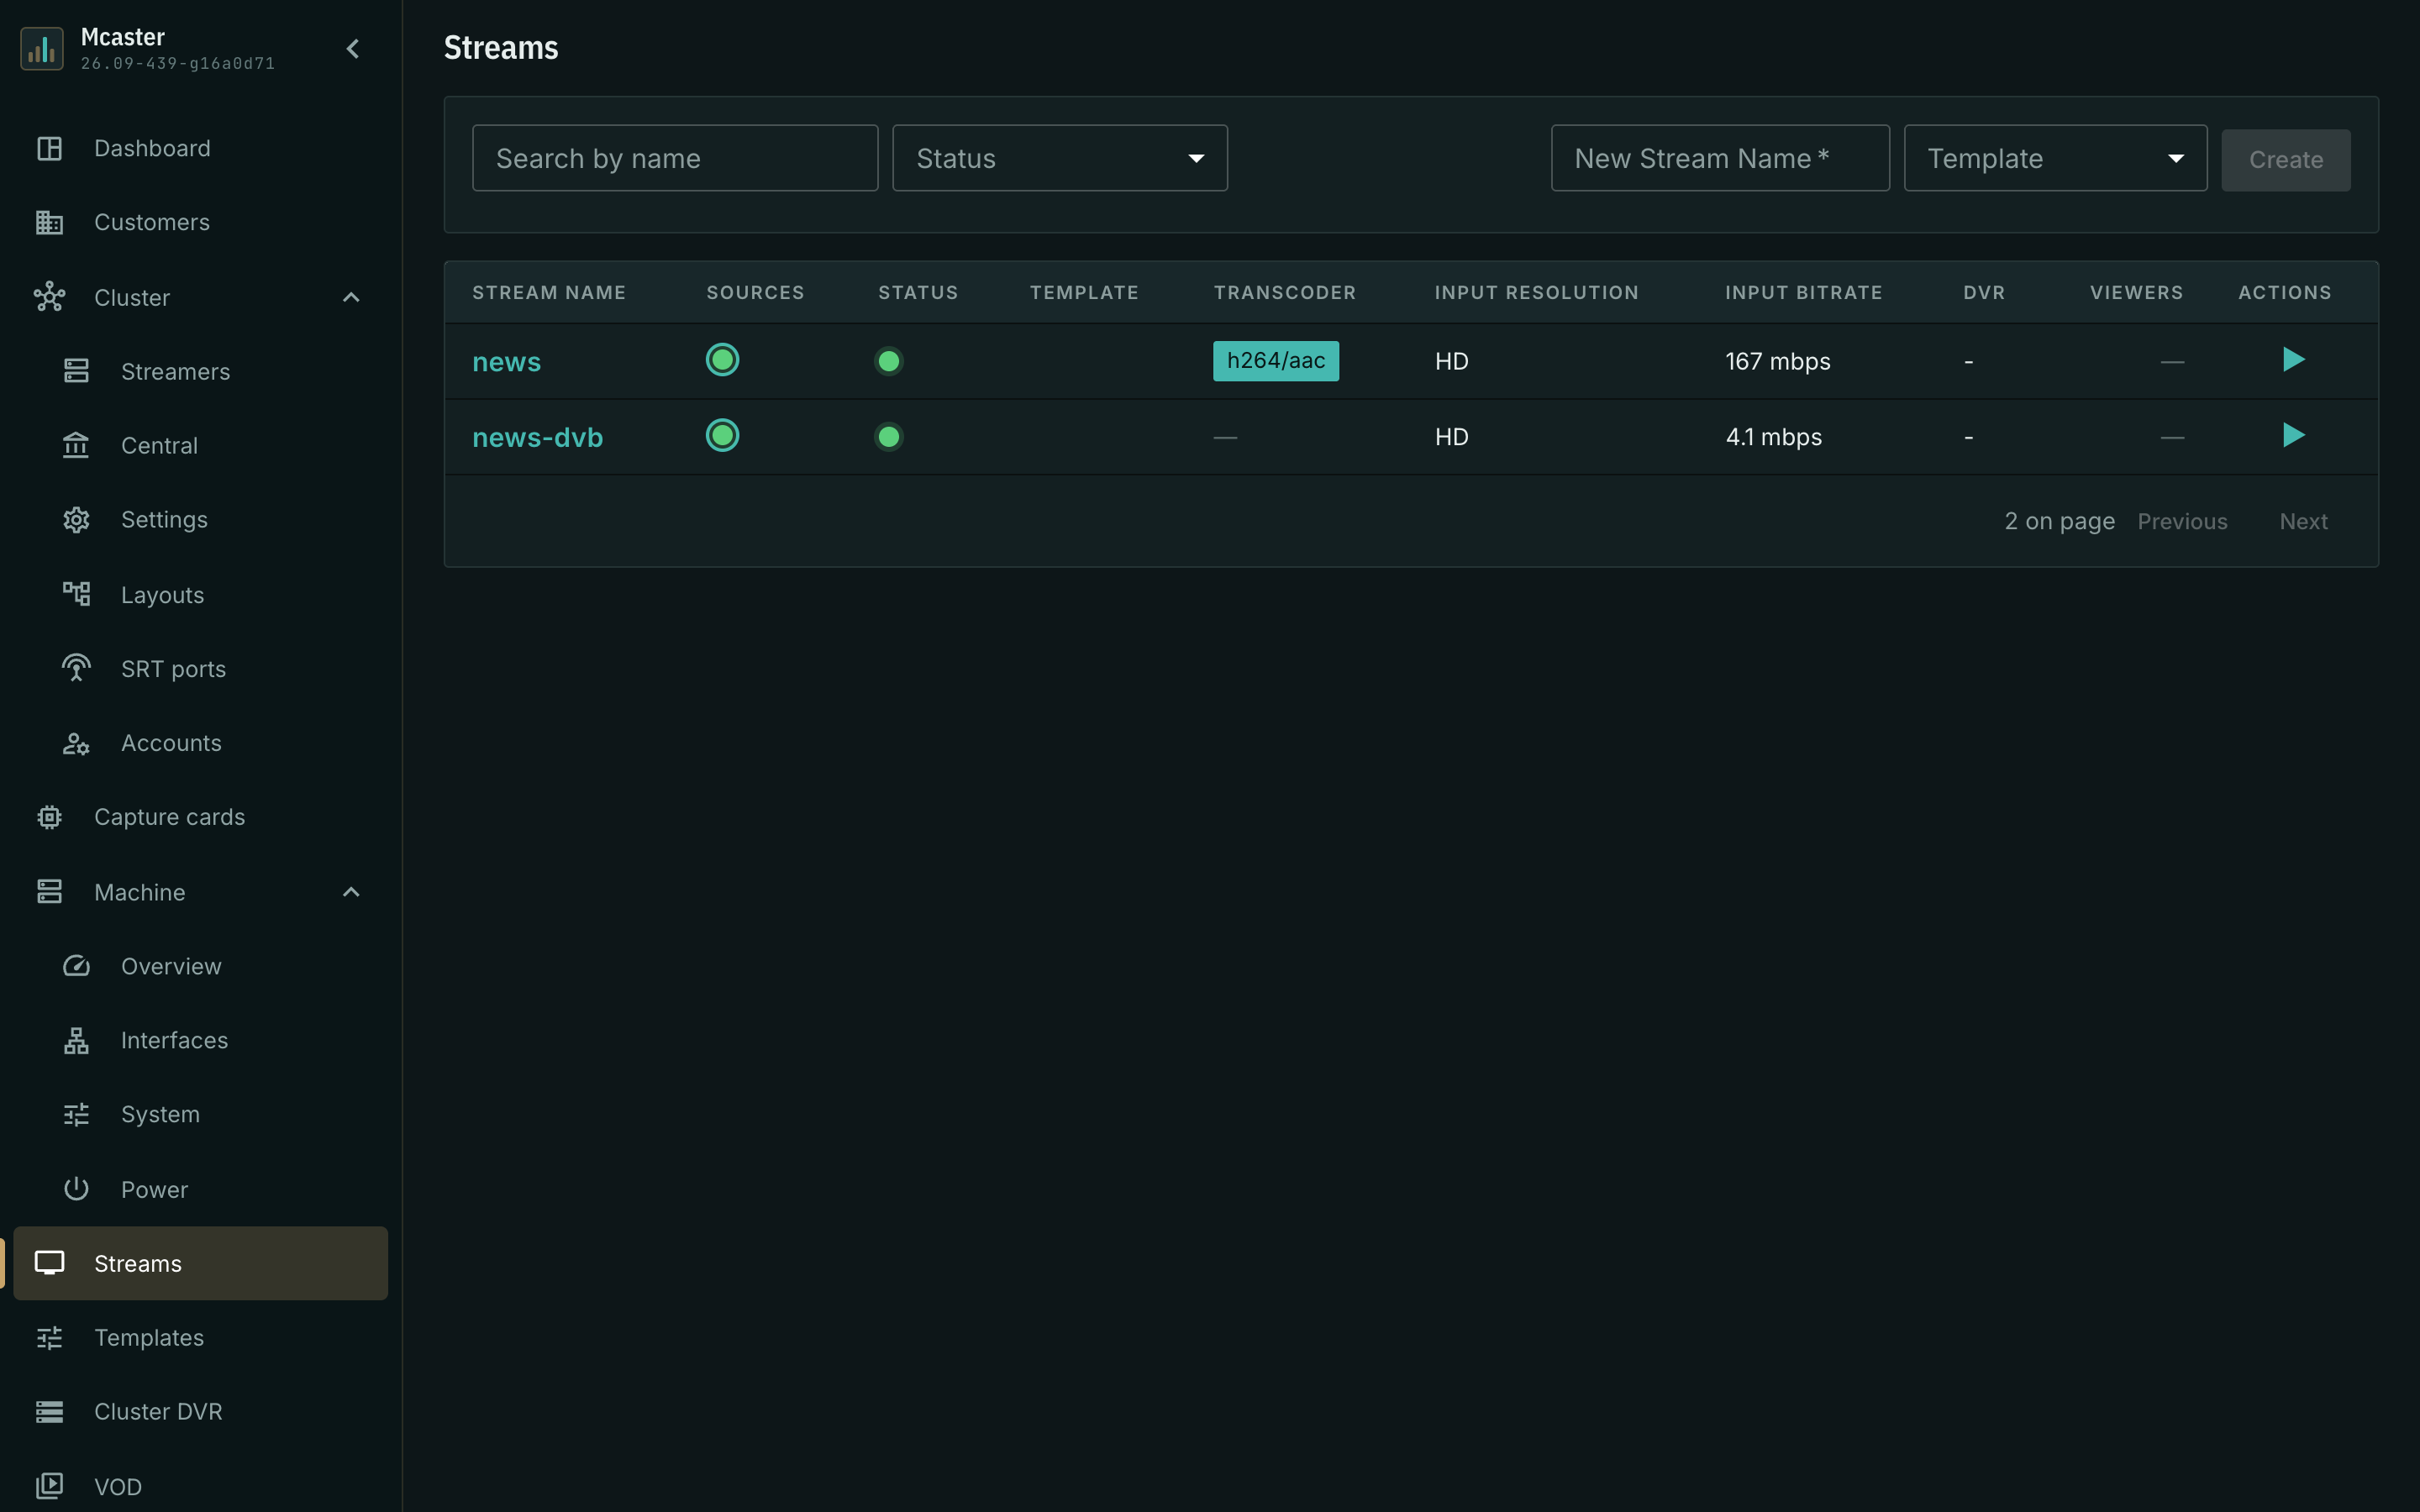Click the Create stream button
This screenshot has height=1512, width=2420.
[2285, 159]
